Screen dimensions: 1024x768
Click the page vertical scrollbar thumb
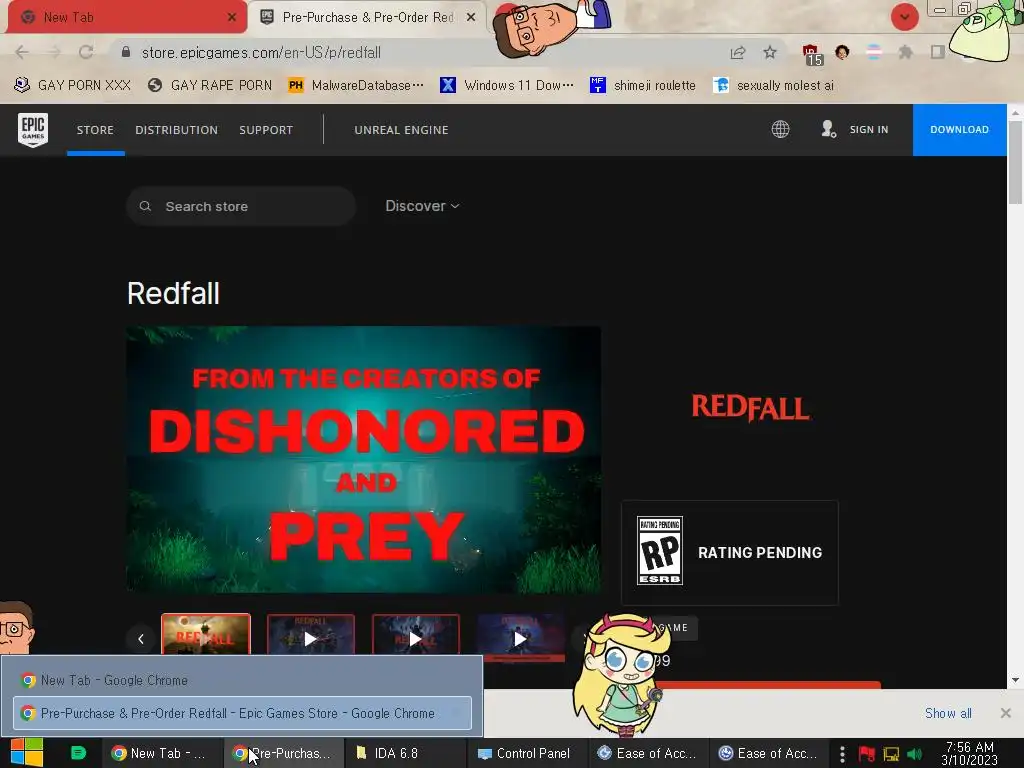click(1015, 162)
